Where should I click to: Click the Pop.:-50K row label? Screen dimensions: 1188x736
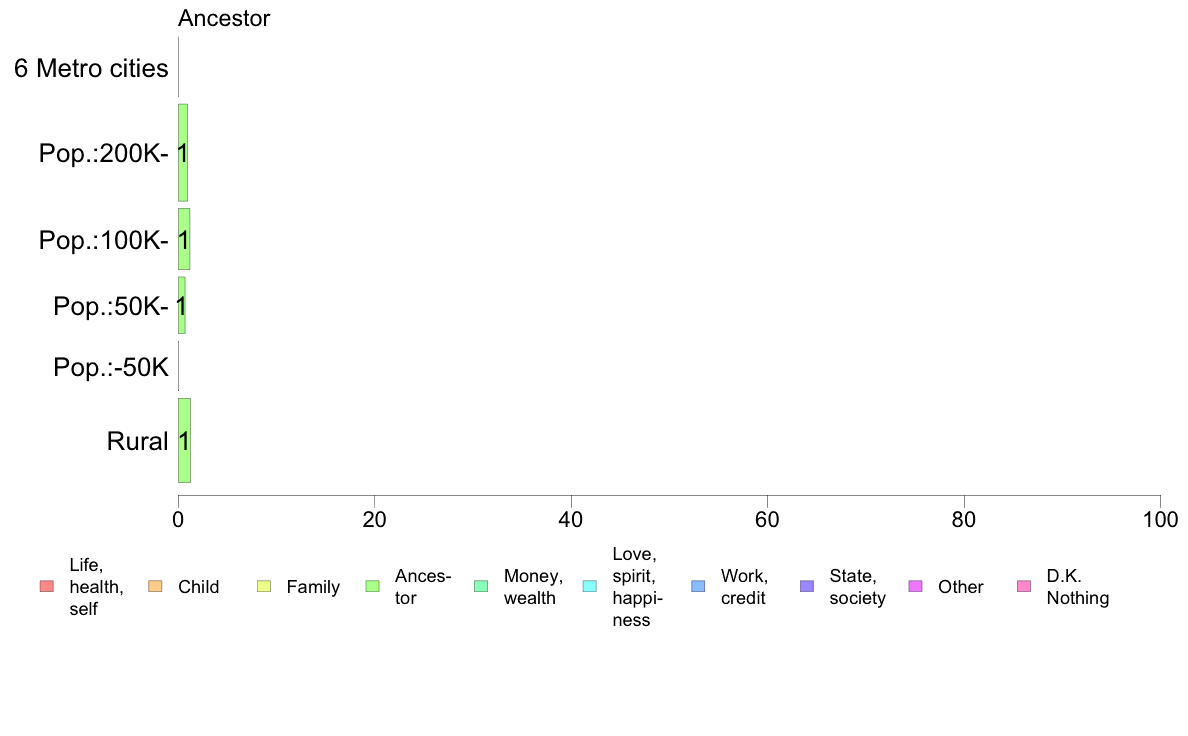111,367
